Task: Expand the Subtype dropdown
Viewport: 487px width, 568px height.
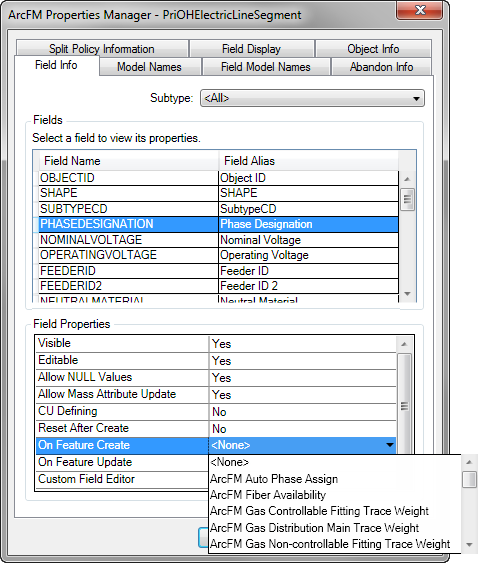Action: [x=312, y=98]
